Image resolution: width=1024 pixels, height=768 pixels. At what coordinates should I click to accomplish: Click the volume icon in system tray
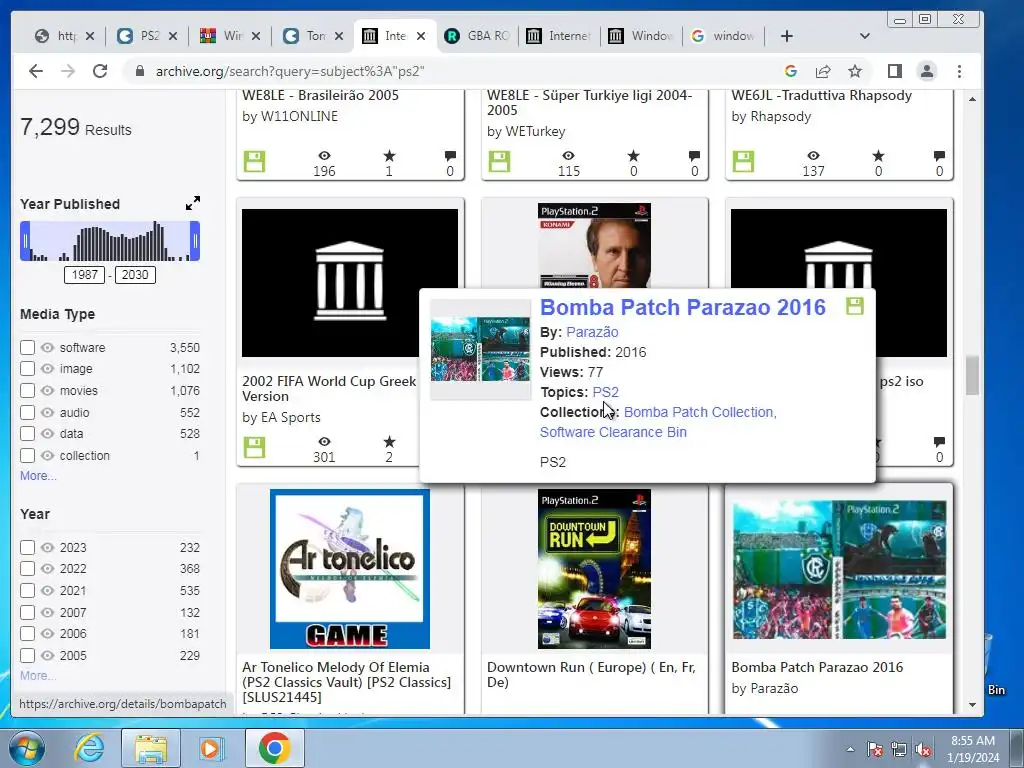pos(923,750)
